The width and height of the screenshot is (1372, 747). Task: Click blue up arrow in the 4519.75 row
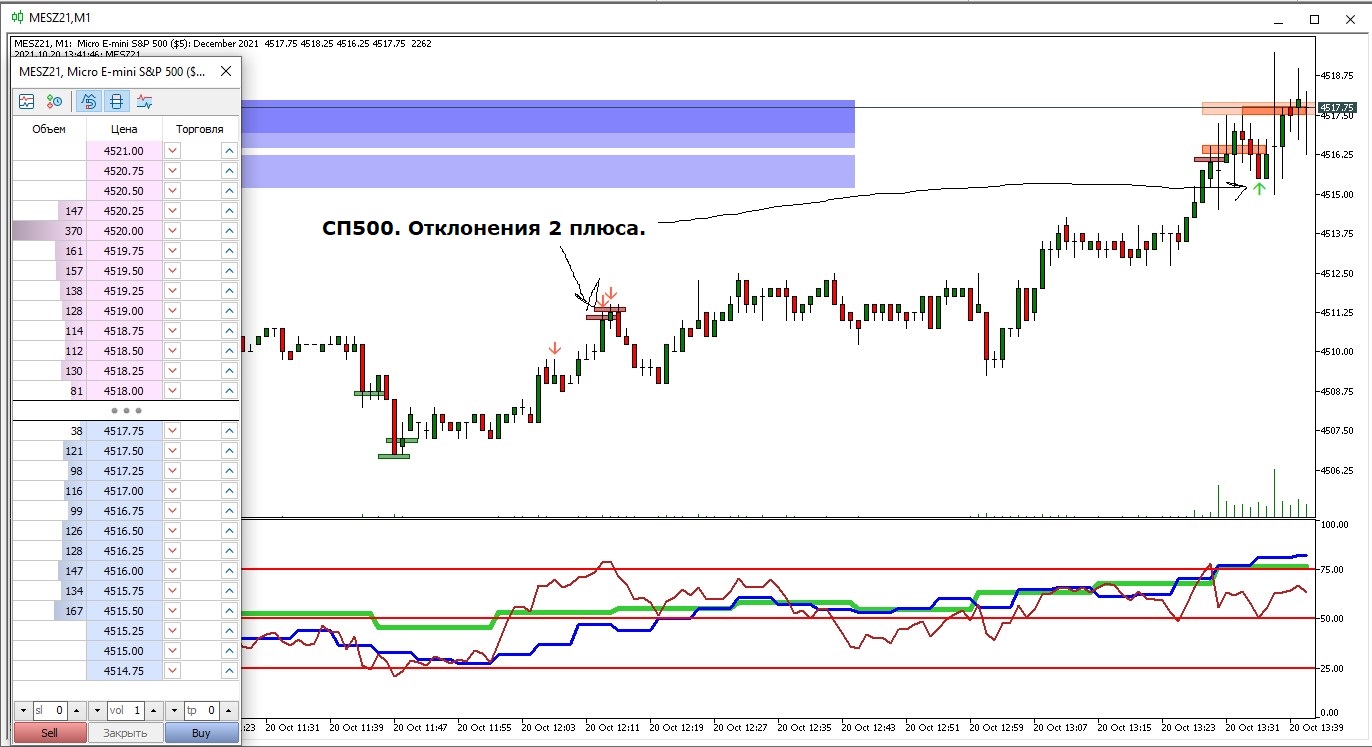click(229, 251)
